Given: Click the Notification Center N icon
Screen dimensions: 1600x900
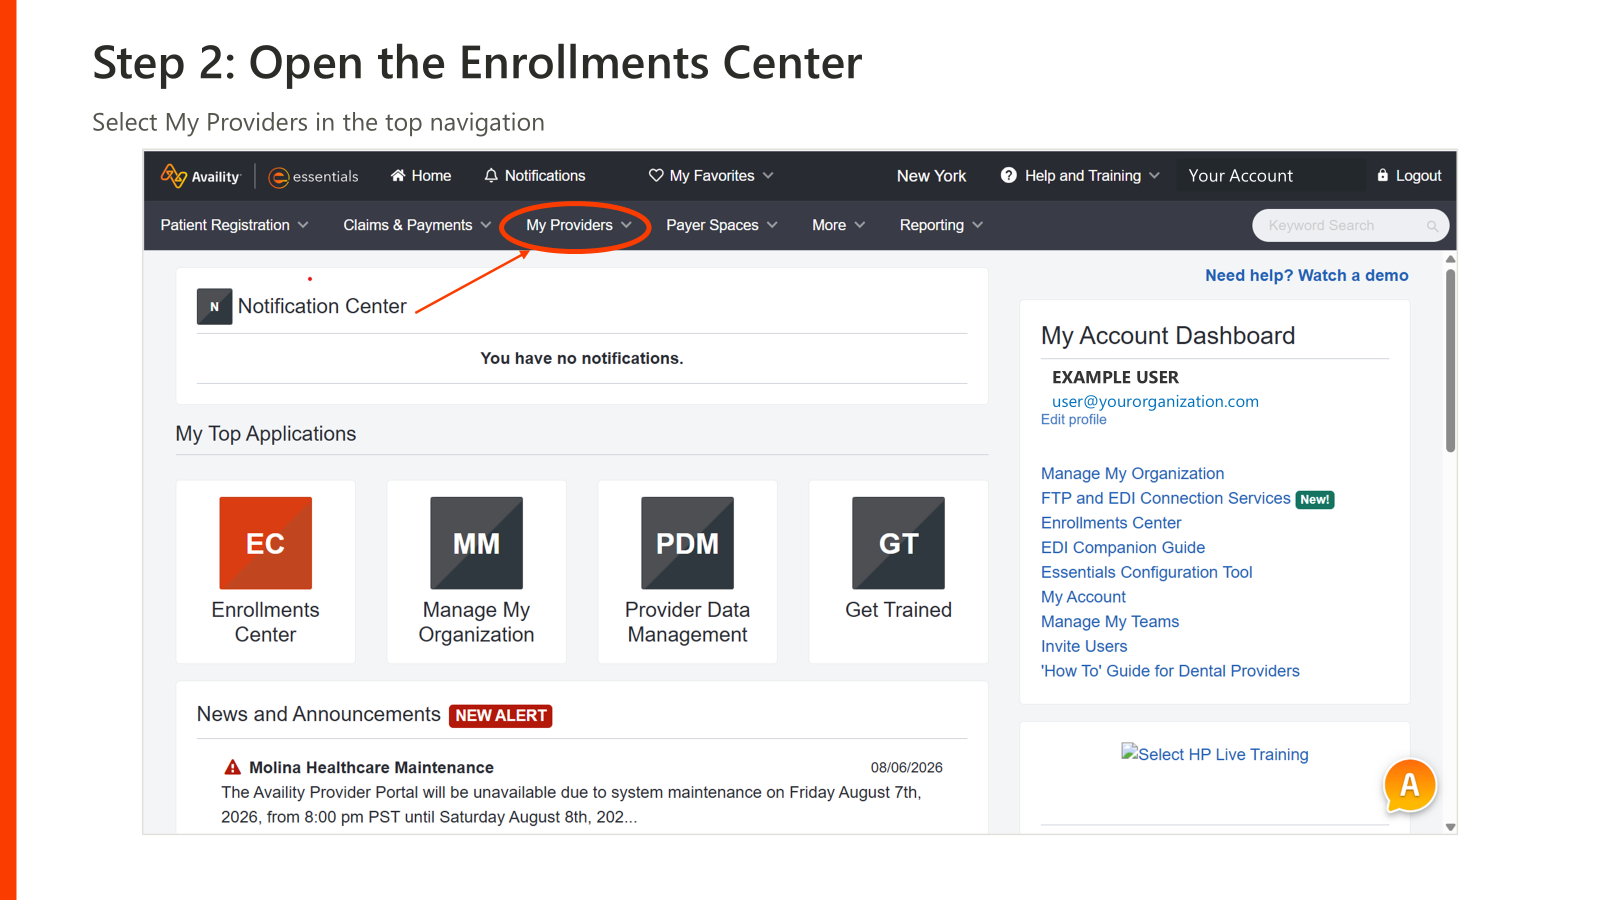Looking at the screenshot, I should pos(214,307).
